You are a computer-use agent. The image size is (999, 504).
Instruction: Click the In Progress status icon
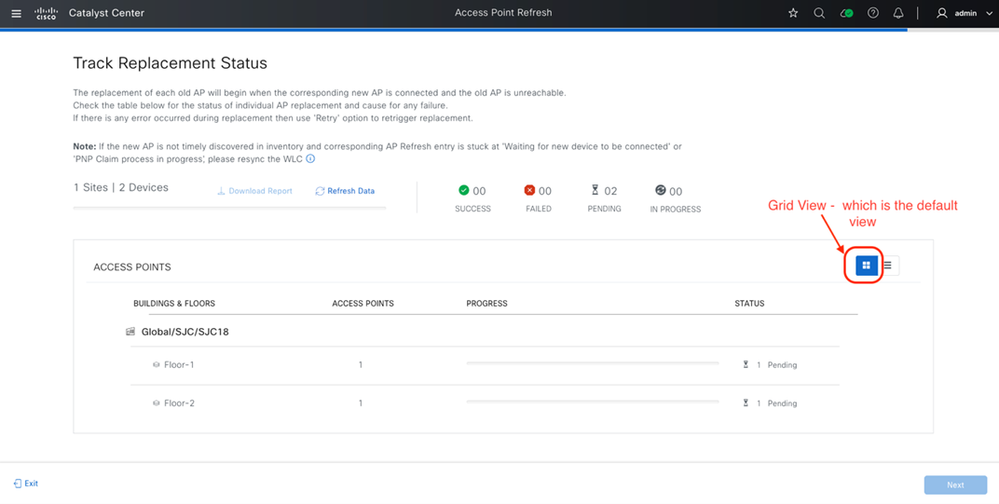coord(660,190)
